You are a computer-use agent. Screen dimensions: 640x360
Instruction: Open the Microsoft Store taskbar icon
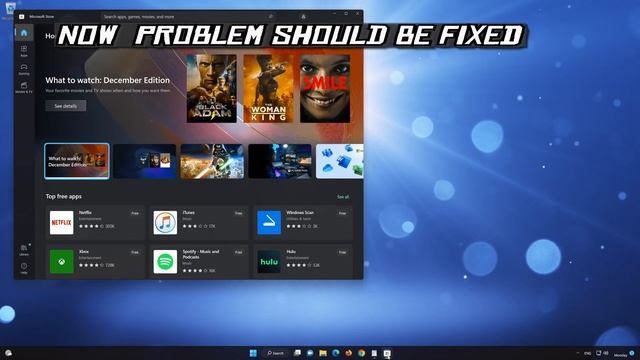(387, 353)
